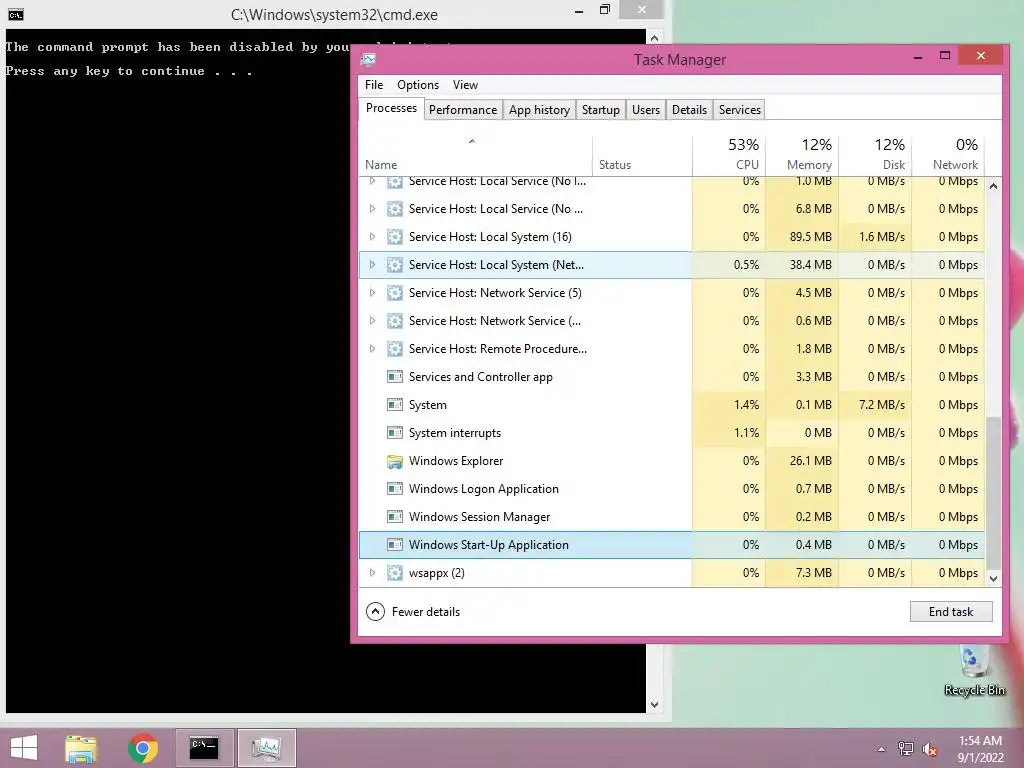Open File Explorer from the taskbar

point(81,748)
